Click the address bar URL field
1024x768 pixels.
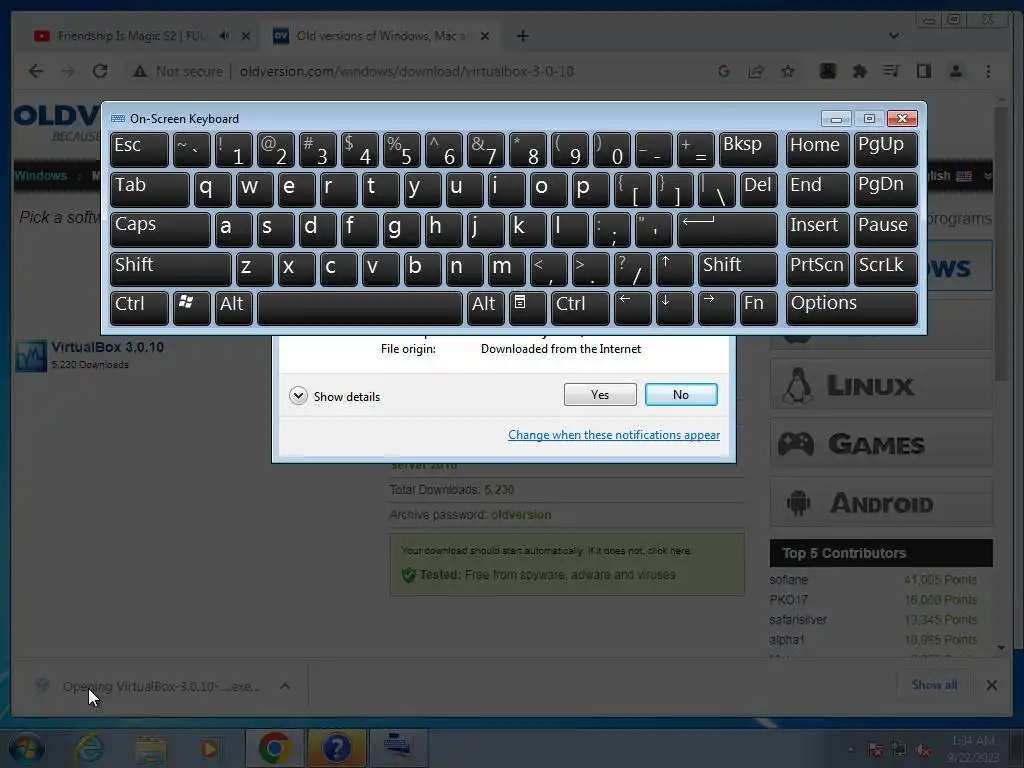tap(406, 71)
